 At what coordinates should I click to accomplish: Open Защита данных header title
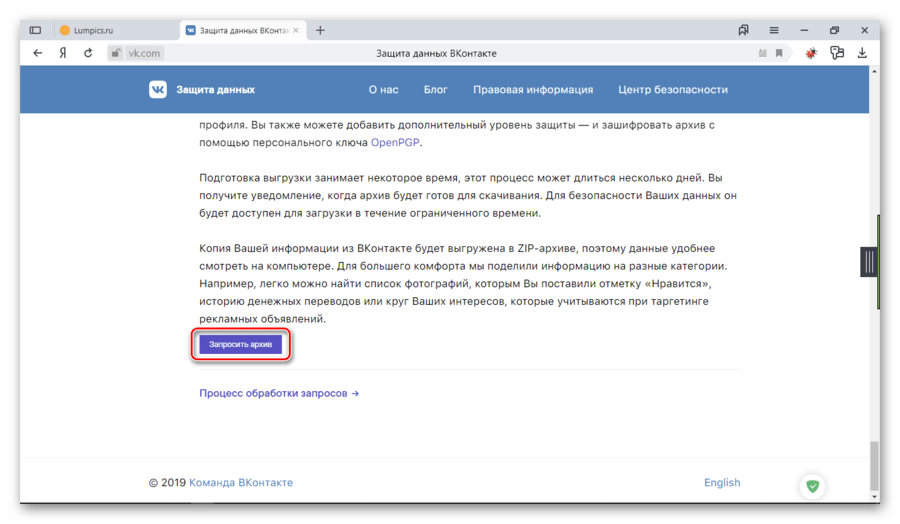(215, 90)
